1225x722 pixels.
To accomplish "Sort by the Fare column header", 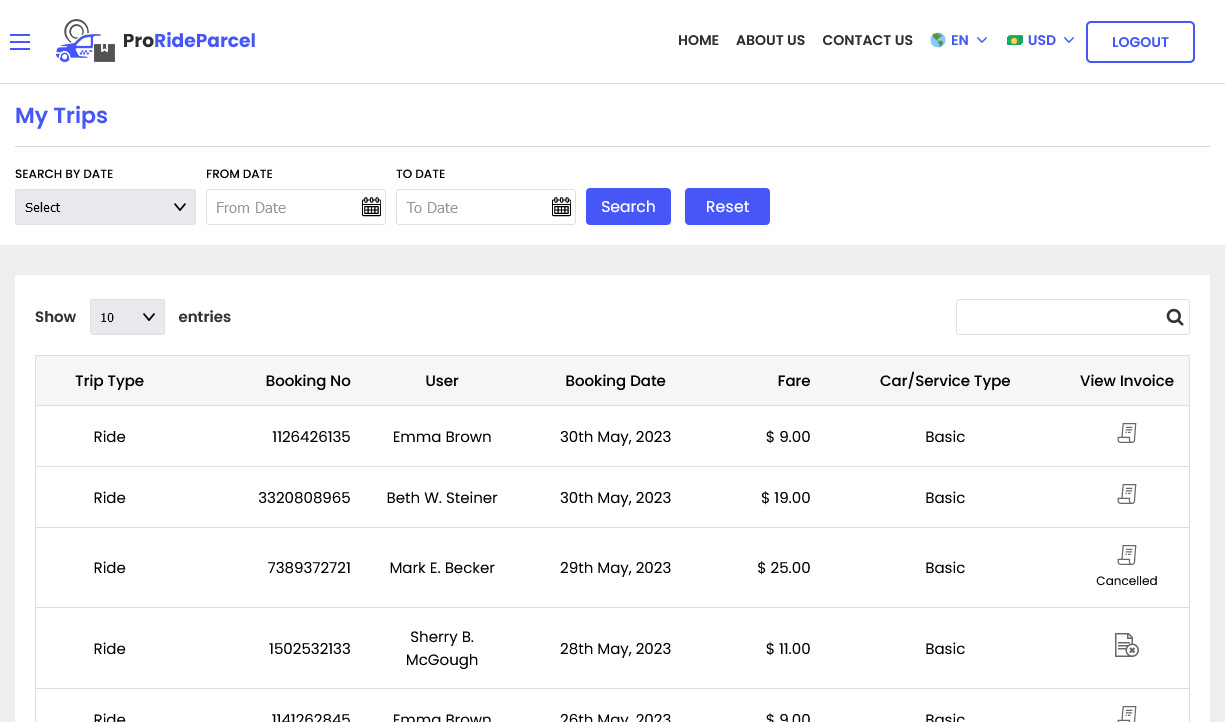I will (794, 381).
